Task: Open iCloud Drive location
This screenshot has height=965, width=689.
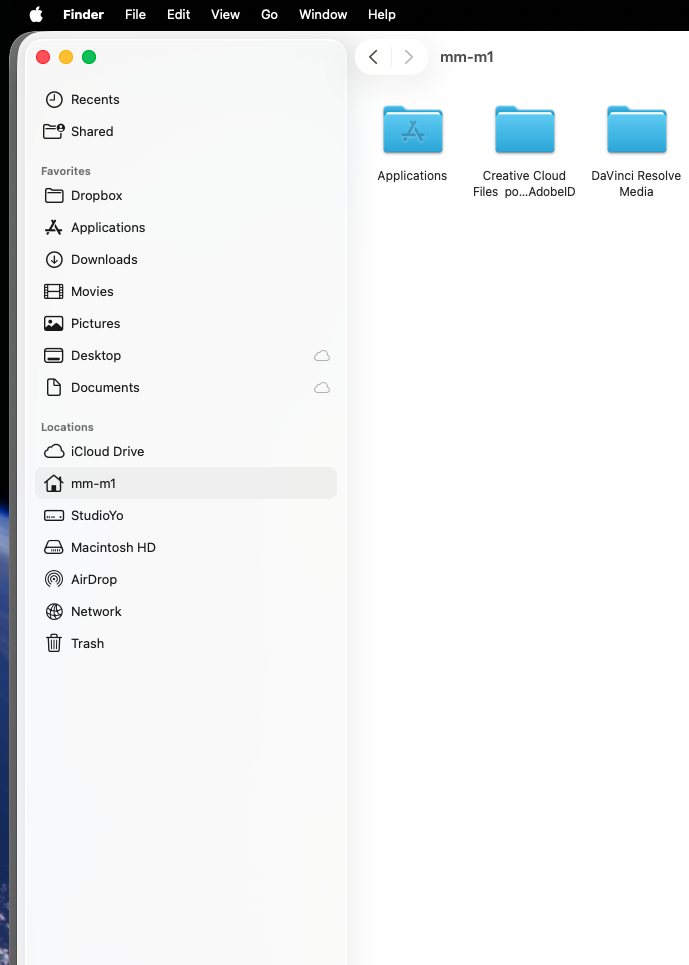Action: 186,452
